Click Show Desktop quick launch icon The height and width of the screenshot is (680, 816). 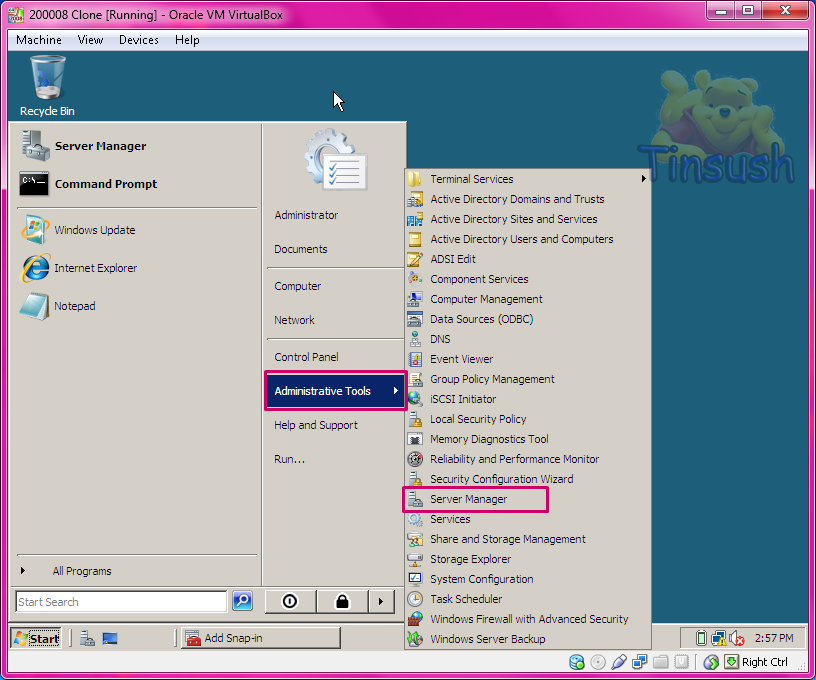[x=110, y=638]
